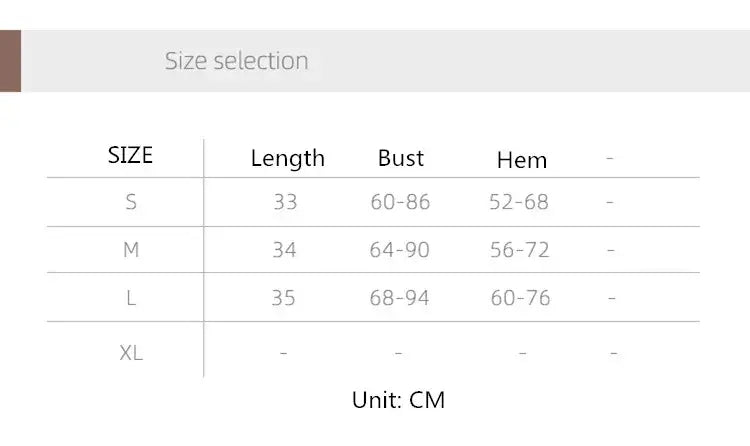The image size is (750, 446).
Task: Click the brown accent bar beside heading
Action: (x=10, y=61)
